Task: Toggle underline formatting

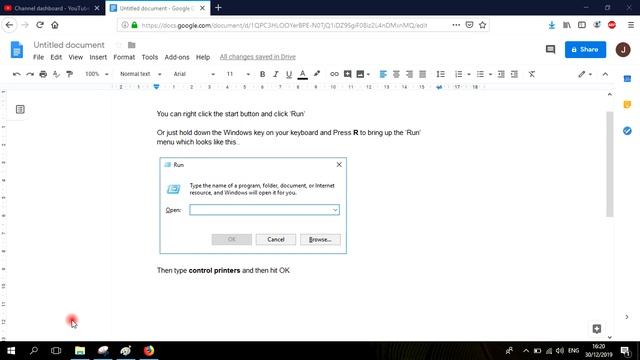Action: tap(289, 74)
